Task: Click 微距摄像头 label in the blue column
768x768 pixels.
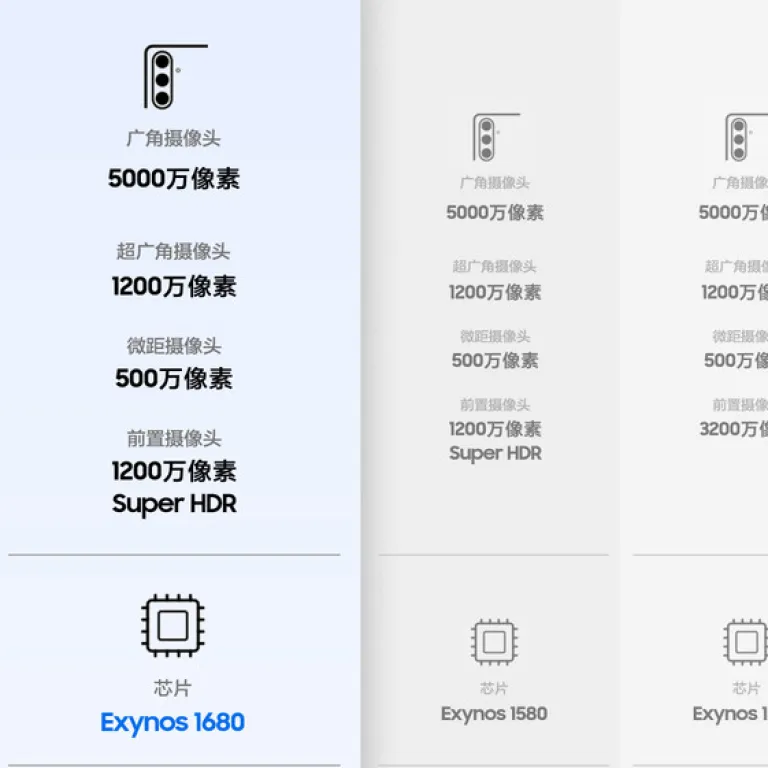Action: 174,346
